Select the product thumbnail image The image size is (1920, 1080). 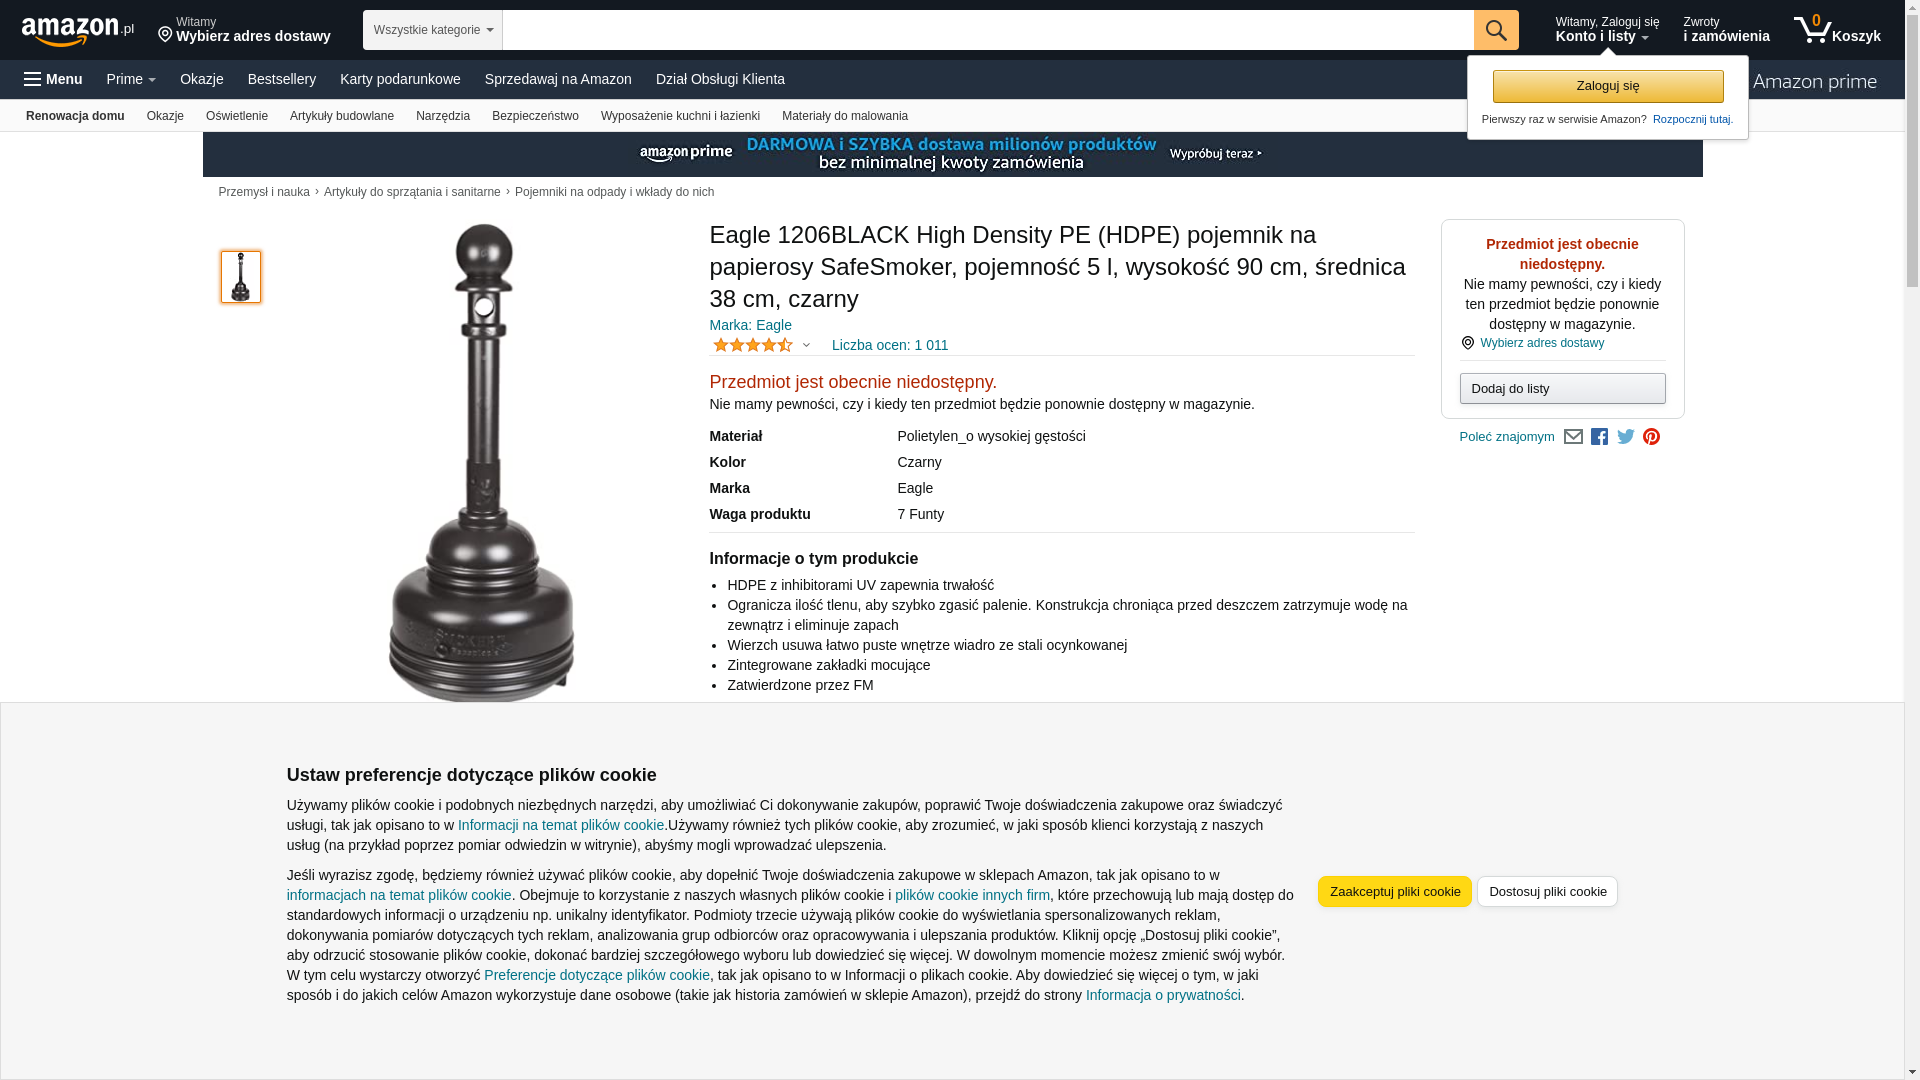click(x=241, y=277)
